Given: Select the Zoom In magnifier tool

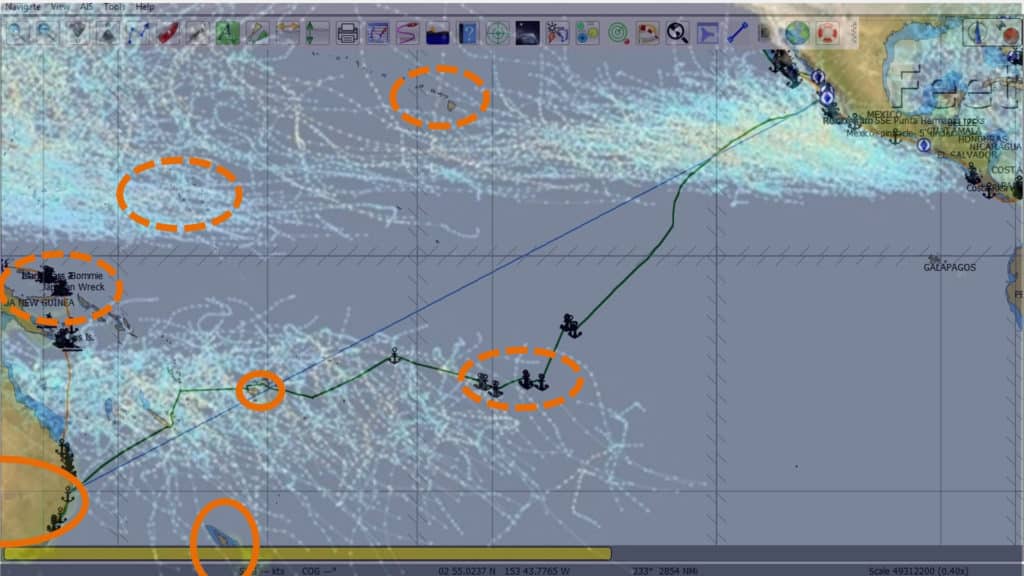Looking at the screenshot, I should (15, 33).
